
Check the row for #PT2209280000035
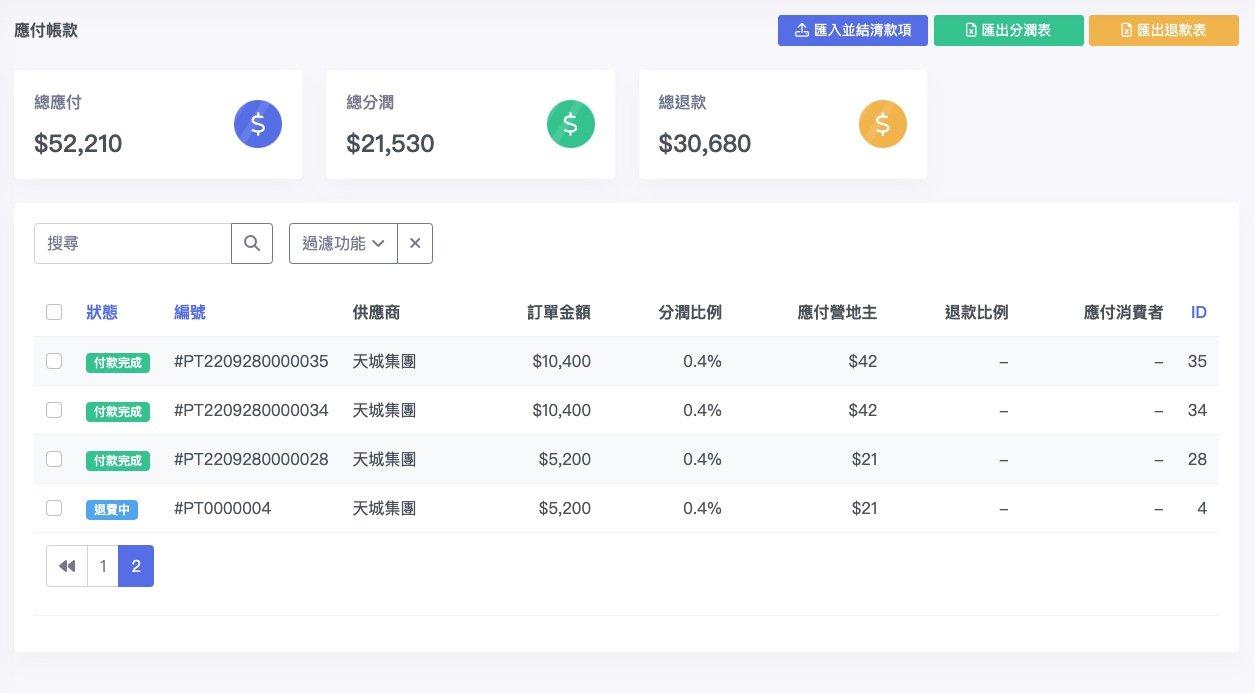coord(54,361)
